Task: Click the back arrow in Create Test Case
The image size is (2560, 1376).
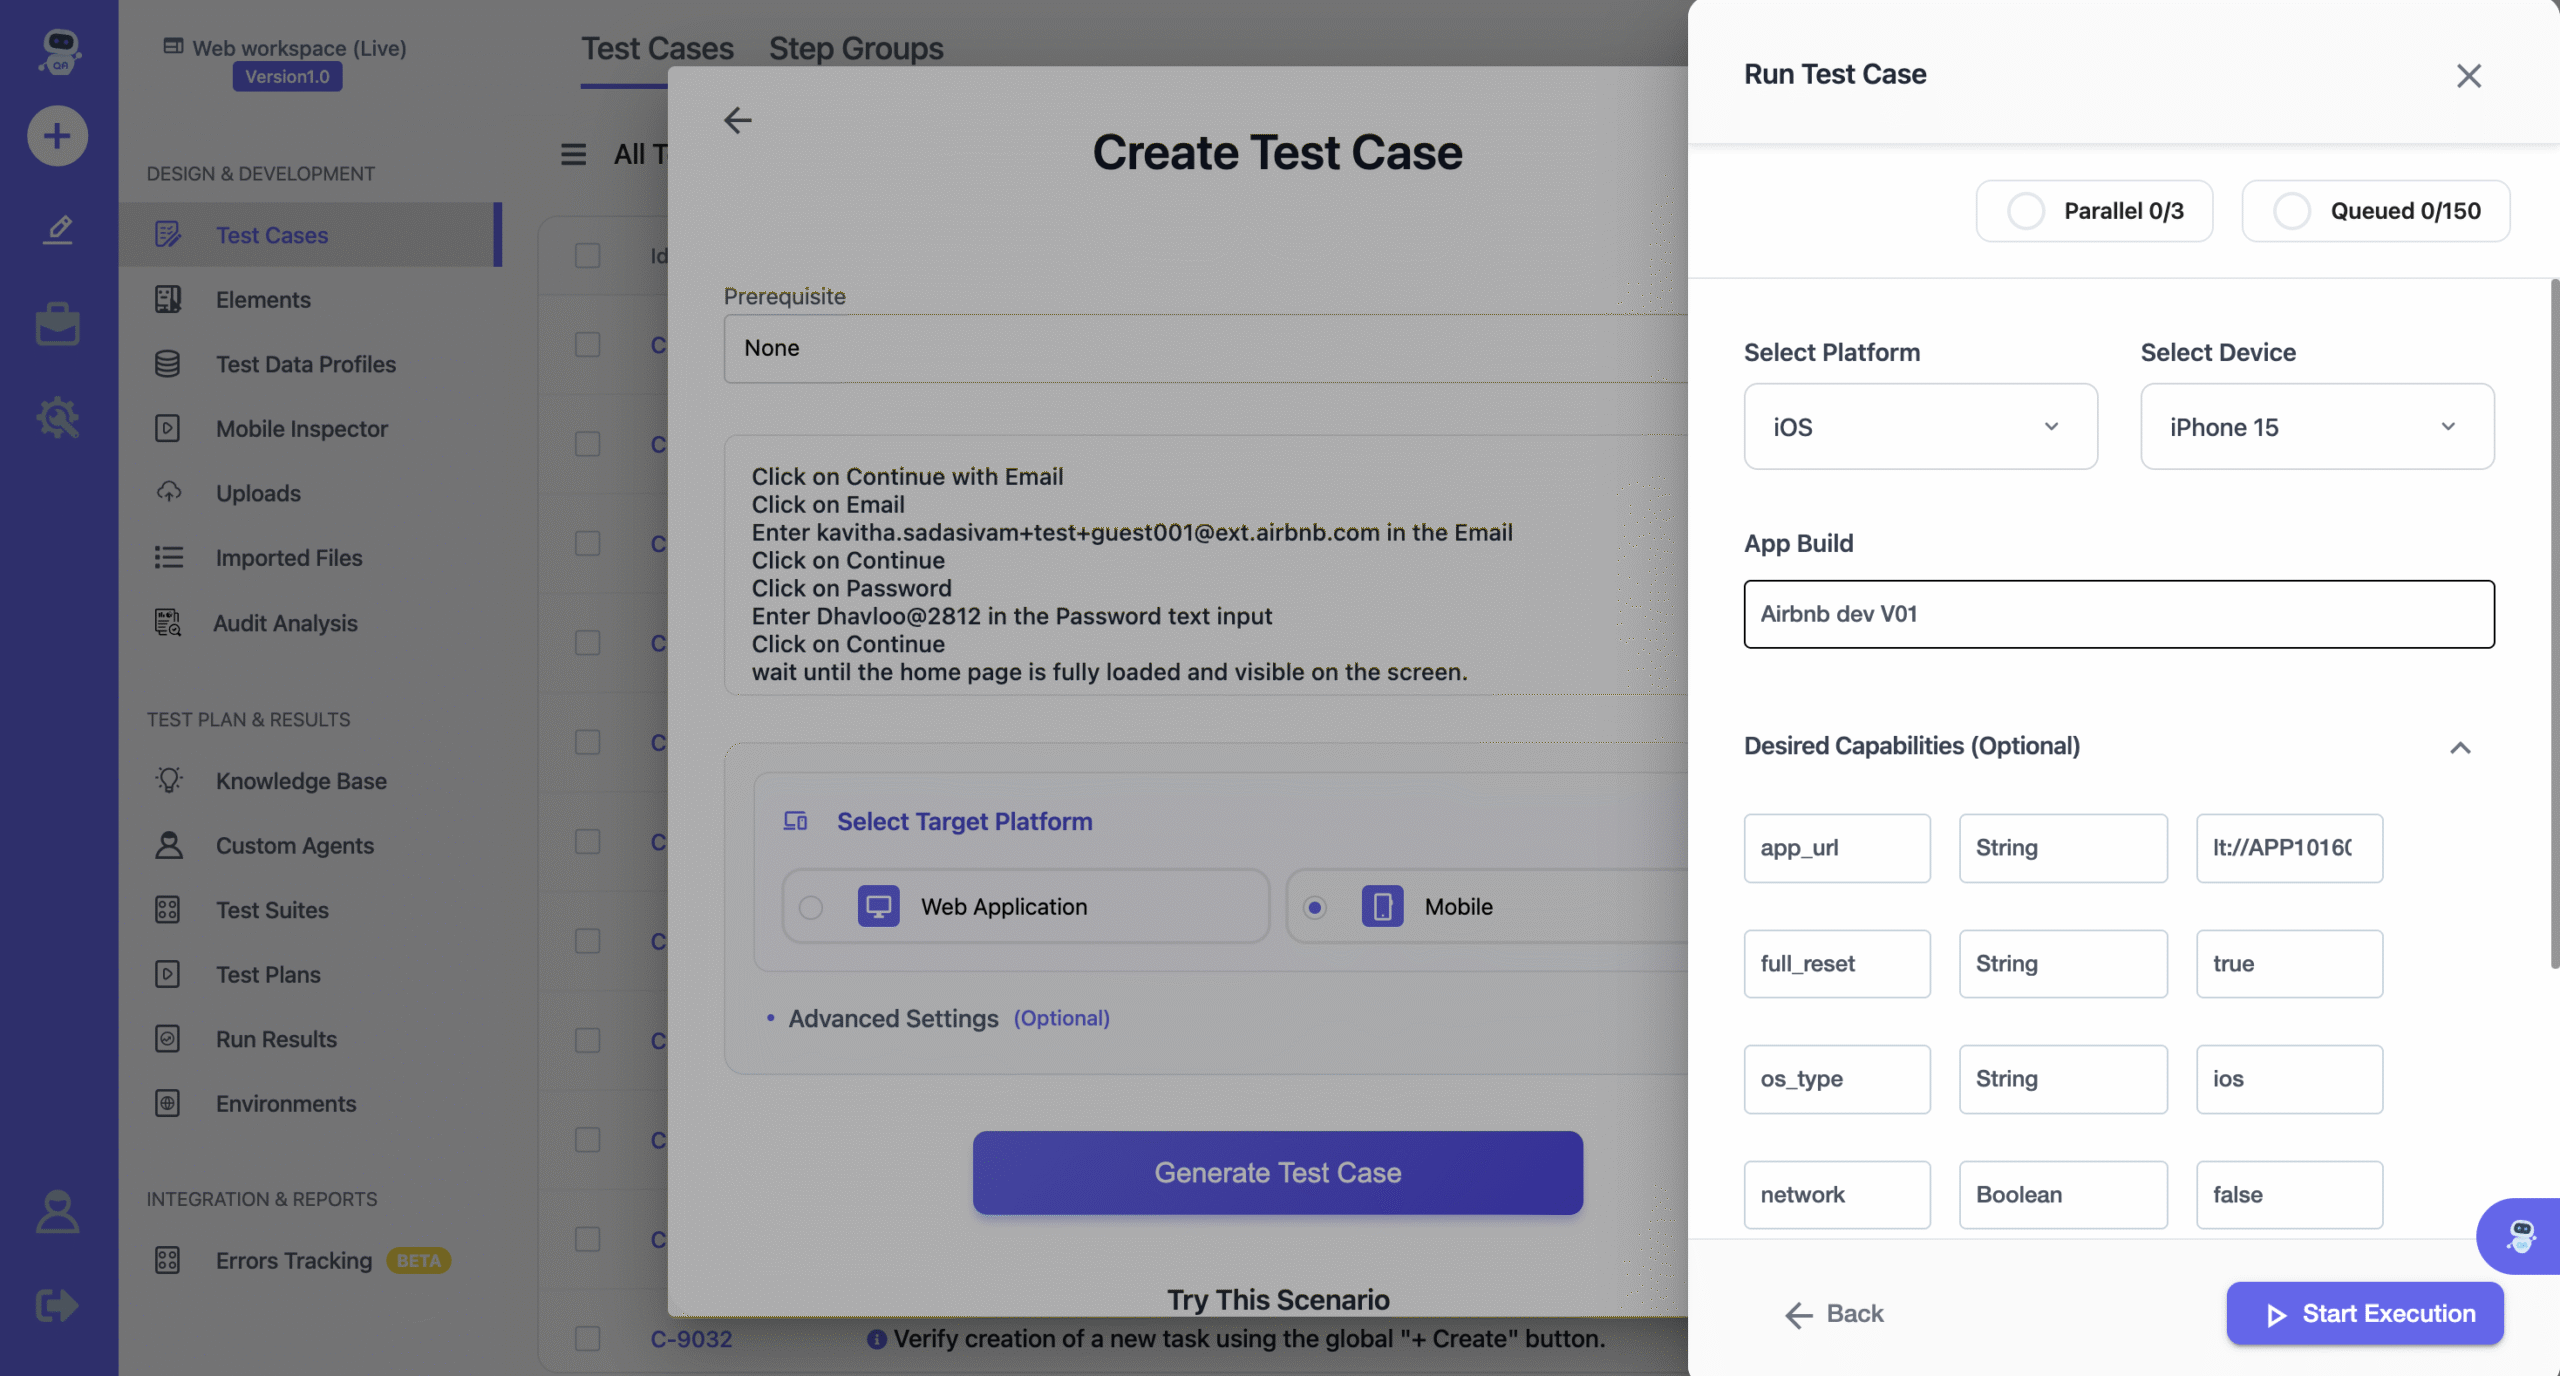Action: [737, 120]
